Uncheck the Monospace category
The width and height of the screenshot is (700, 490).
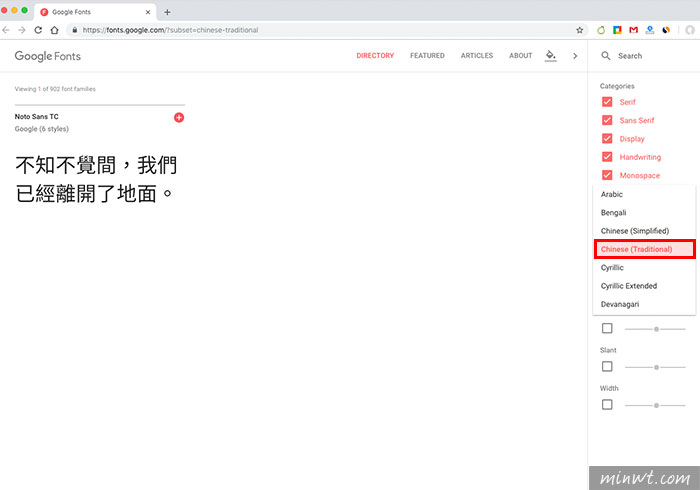point(607,175)
